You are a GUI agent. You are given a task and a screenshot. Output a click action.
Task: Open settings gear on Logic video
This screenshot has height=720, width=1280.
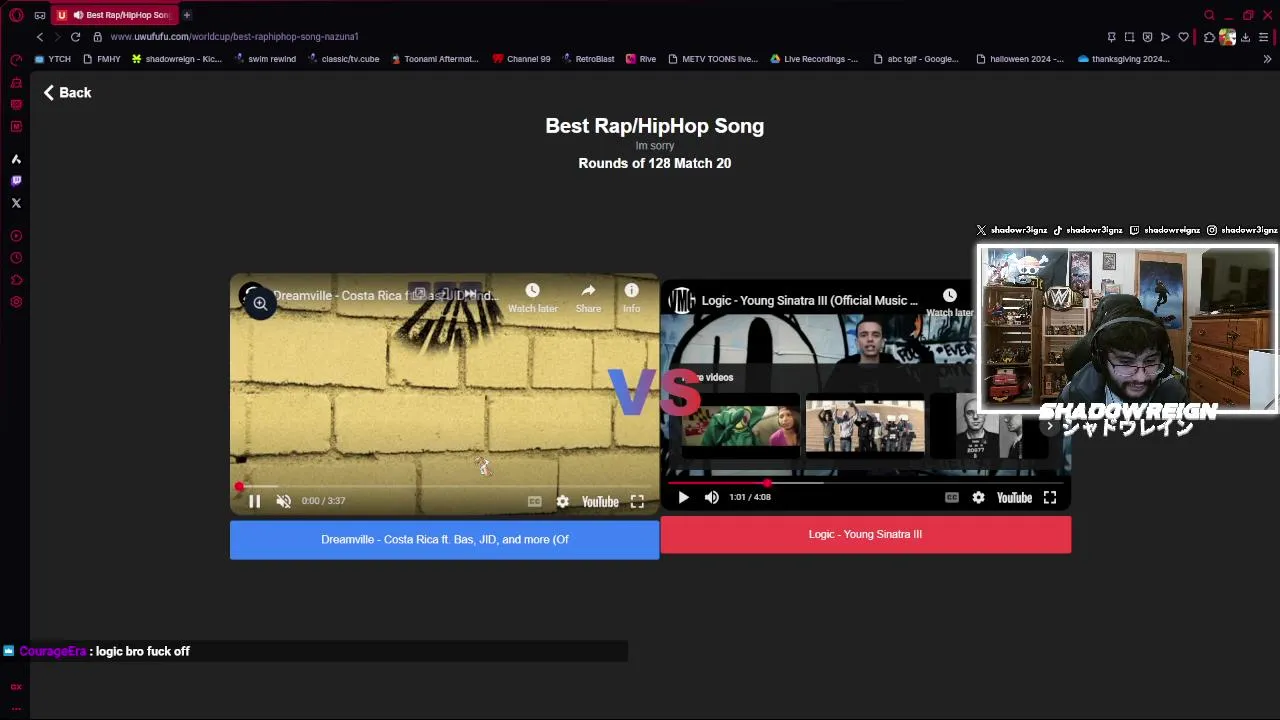(x=978, y=497)
